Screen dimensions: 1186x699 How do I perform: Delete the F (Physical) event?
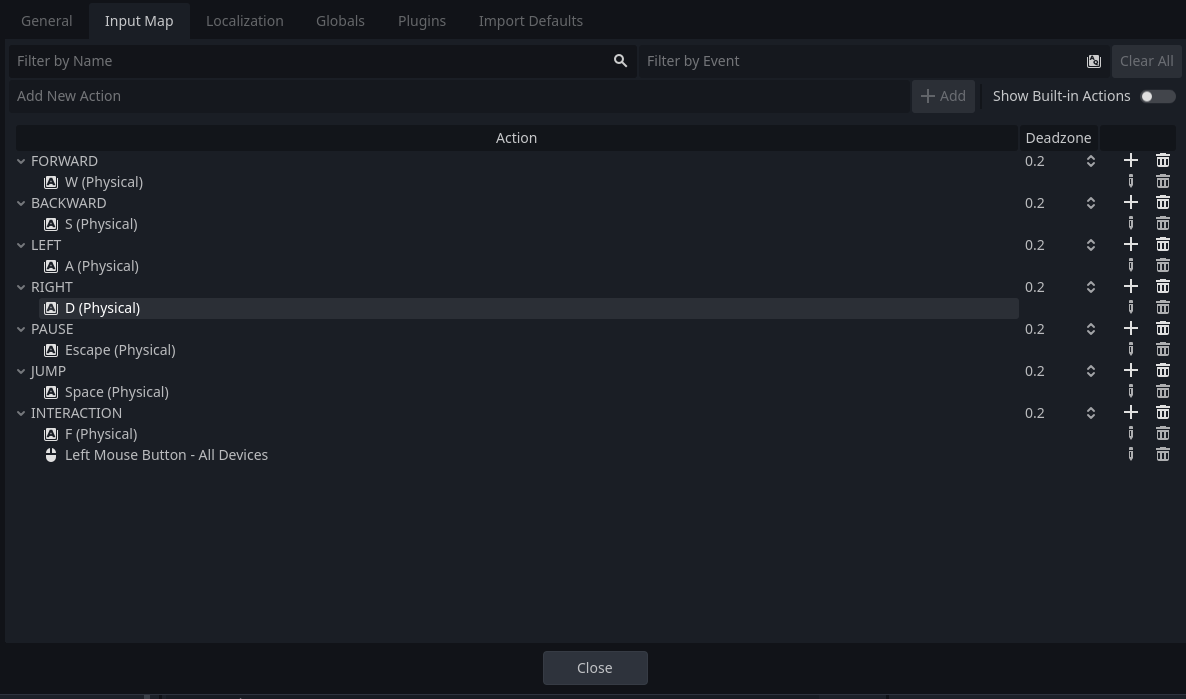[x=1162, y=434]
